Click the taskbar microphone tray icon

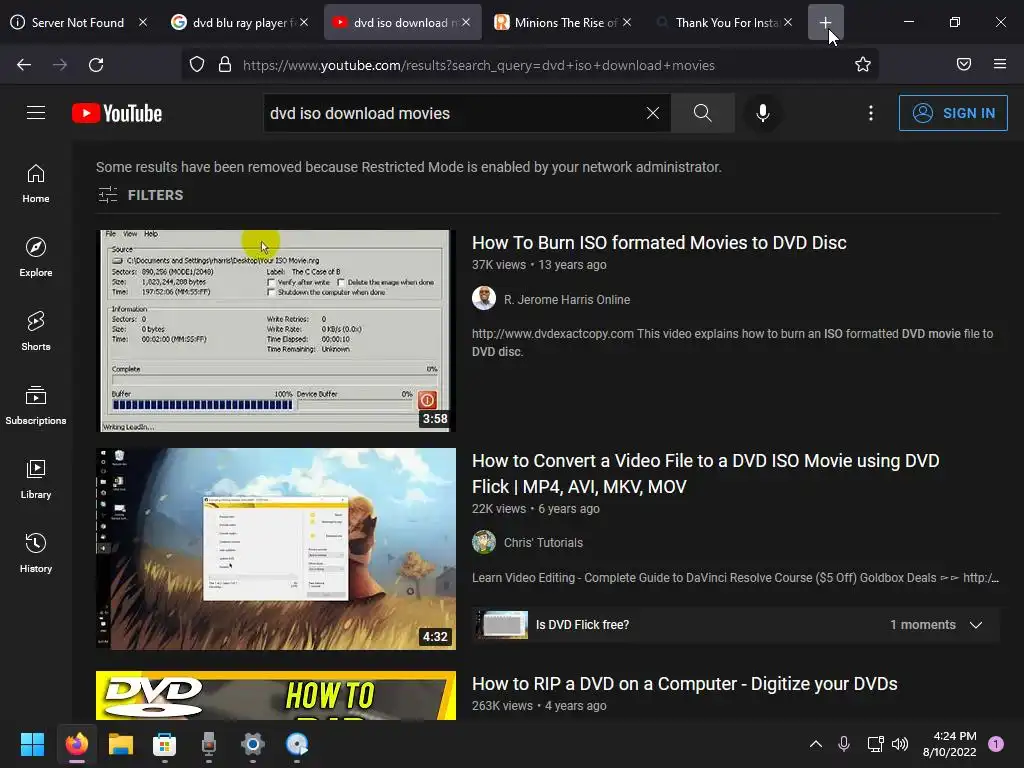(844, 744)
